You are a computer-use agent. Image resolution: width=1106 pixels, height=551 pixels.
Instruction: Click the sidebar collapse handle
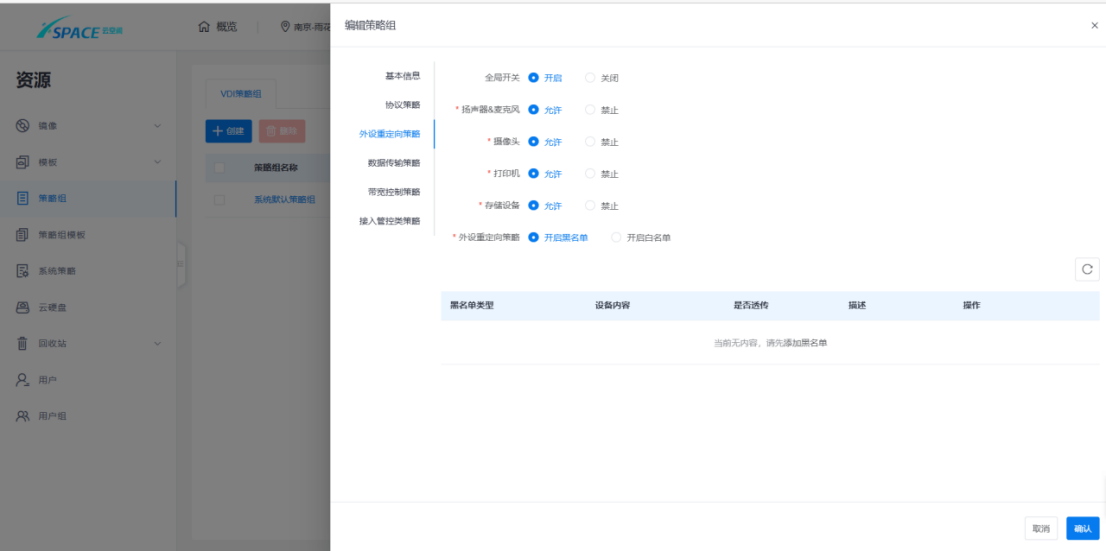point(181,264)
